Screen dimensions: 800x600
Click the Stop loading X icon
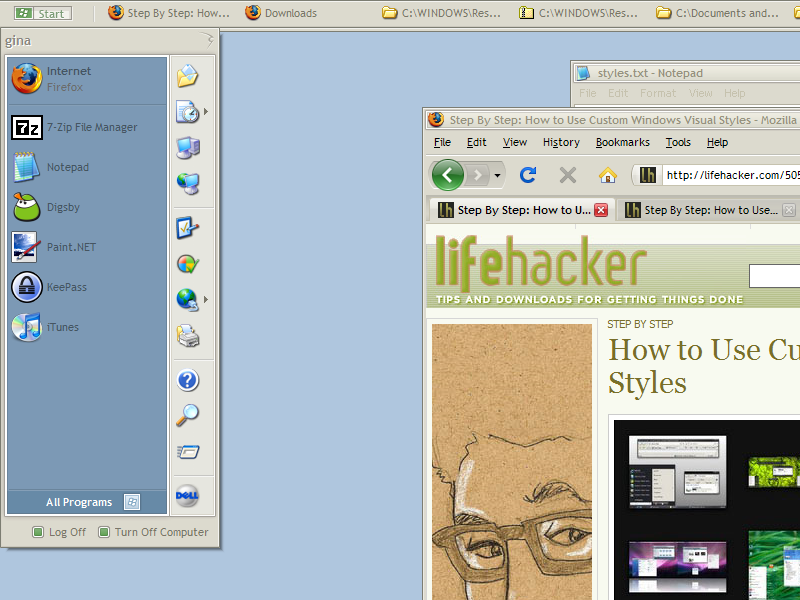point(567,175)
